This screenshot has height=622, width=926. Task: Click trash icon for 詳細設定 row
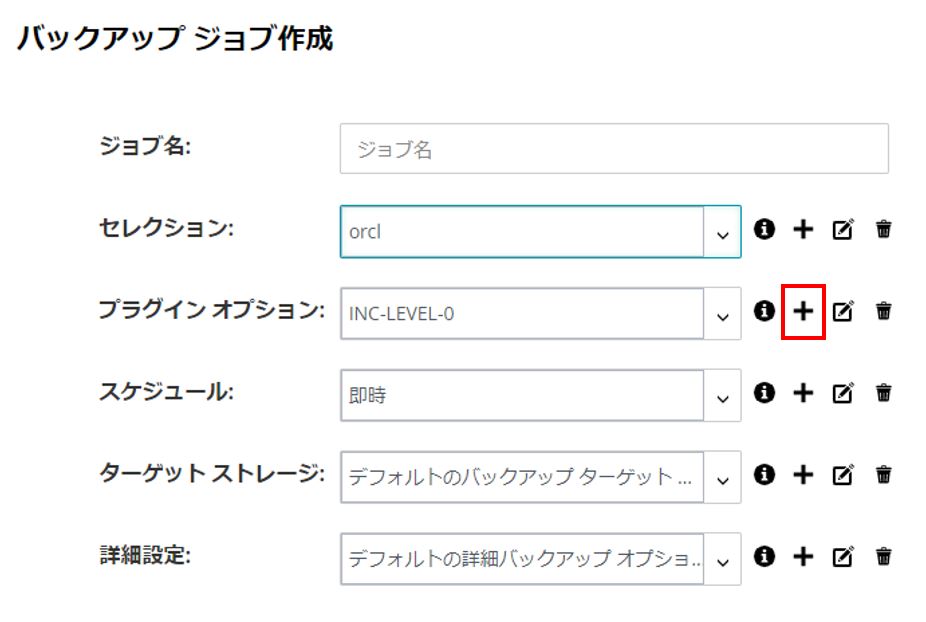click(x=883, y=556)
